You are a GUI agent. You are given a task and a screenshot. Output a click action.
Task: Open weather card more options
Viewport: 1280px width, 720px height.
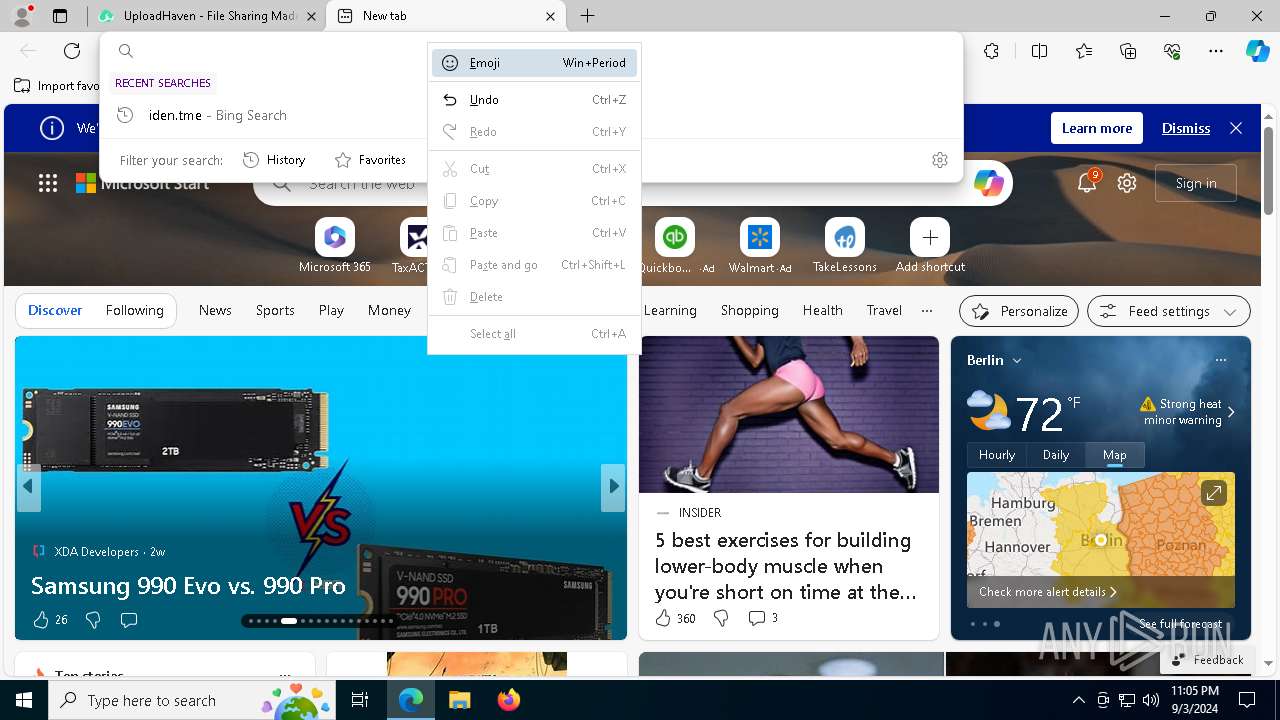click(x=1221, y=360)
